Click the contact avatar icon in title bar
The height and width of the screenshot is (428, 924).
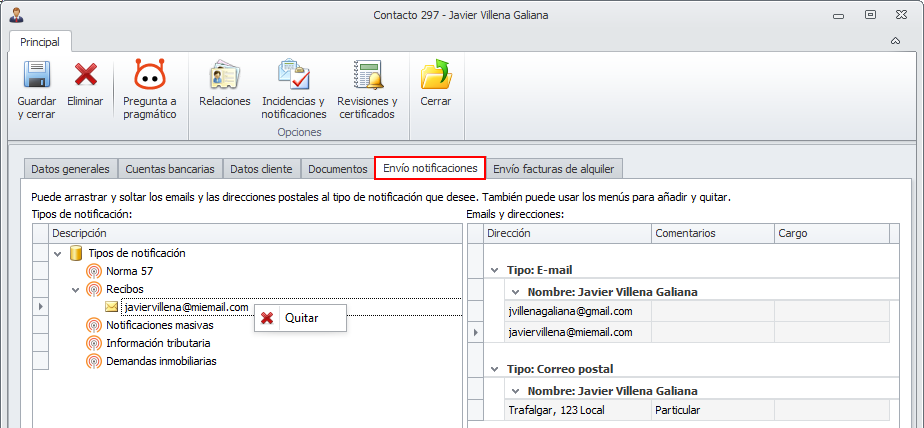(16, 15)
